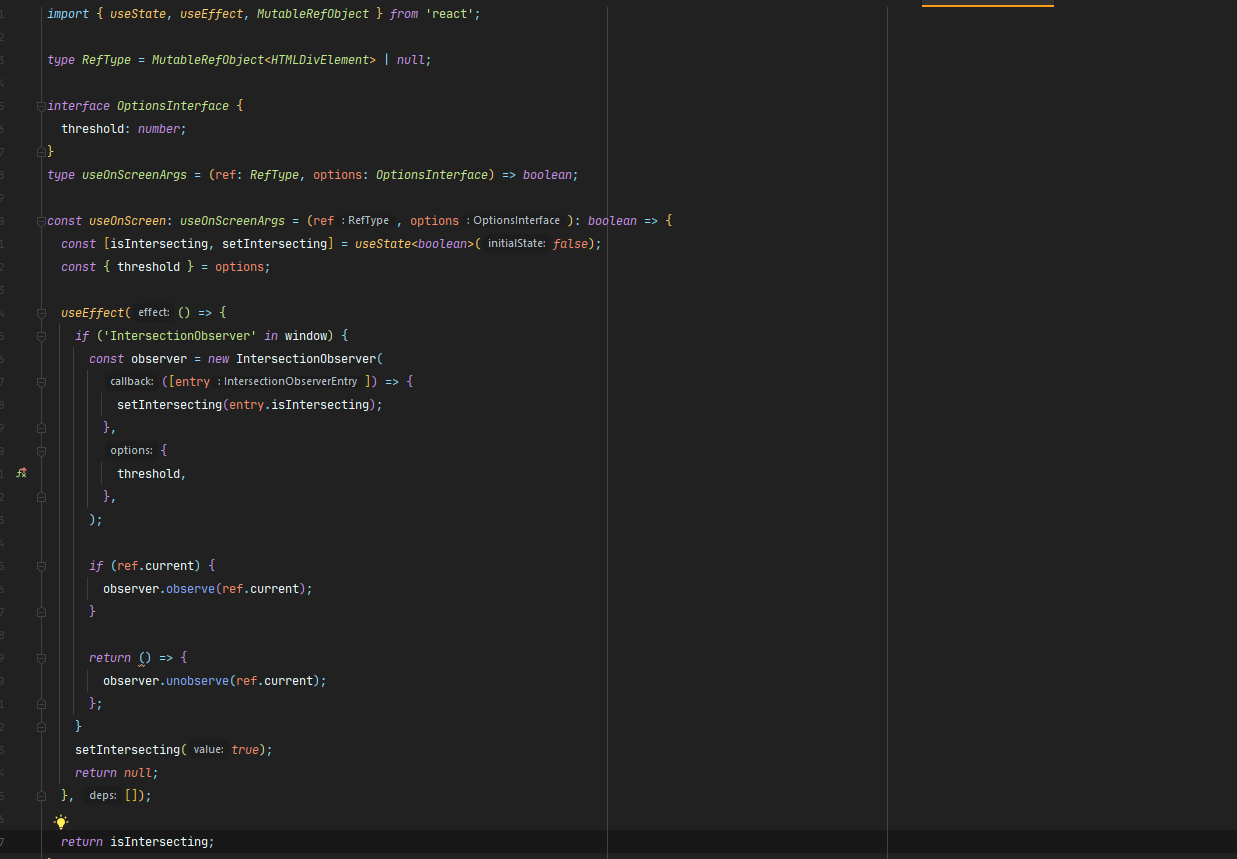Click the 'options:' inlay hint before brace
Viewport: 1237px width, 859px height.
(131, 451)
